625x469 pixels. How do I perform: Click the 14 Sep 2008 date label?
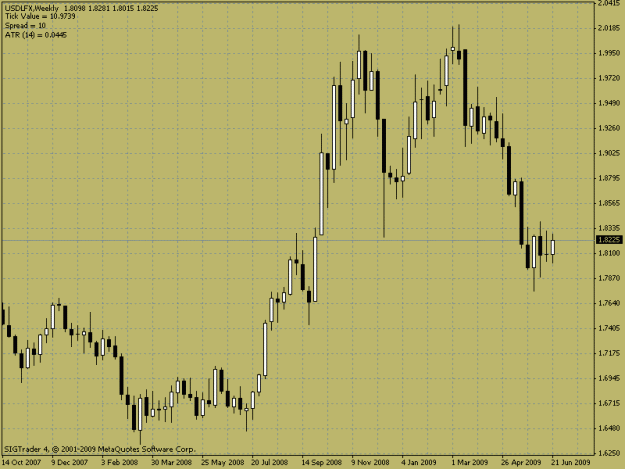[x=321, y=463]
